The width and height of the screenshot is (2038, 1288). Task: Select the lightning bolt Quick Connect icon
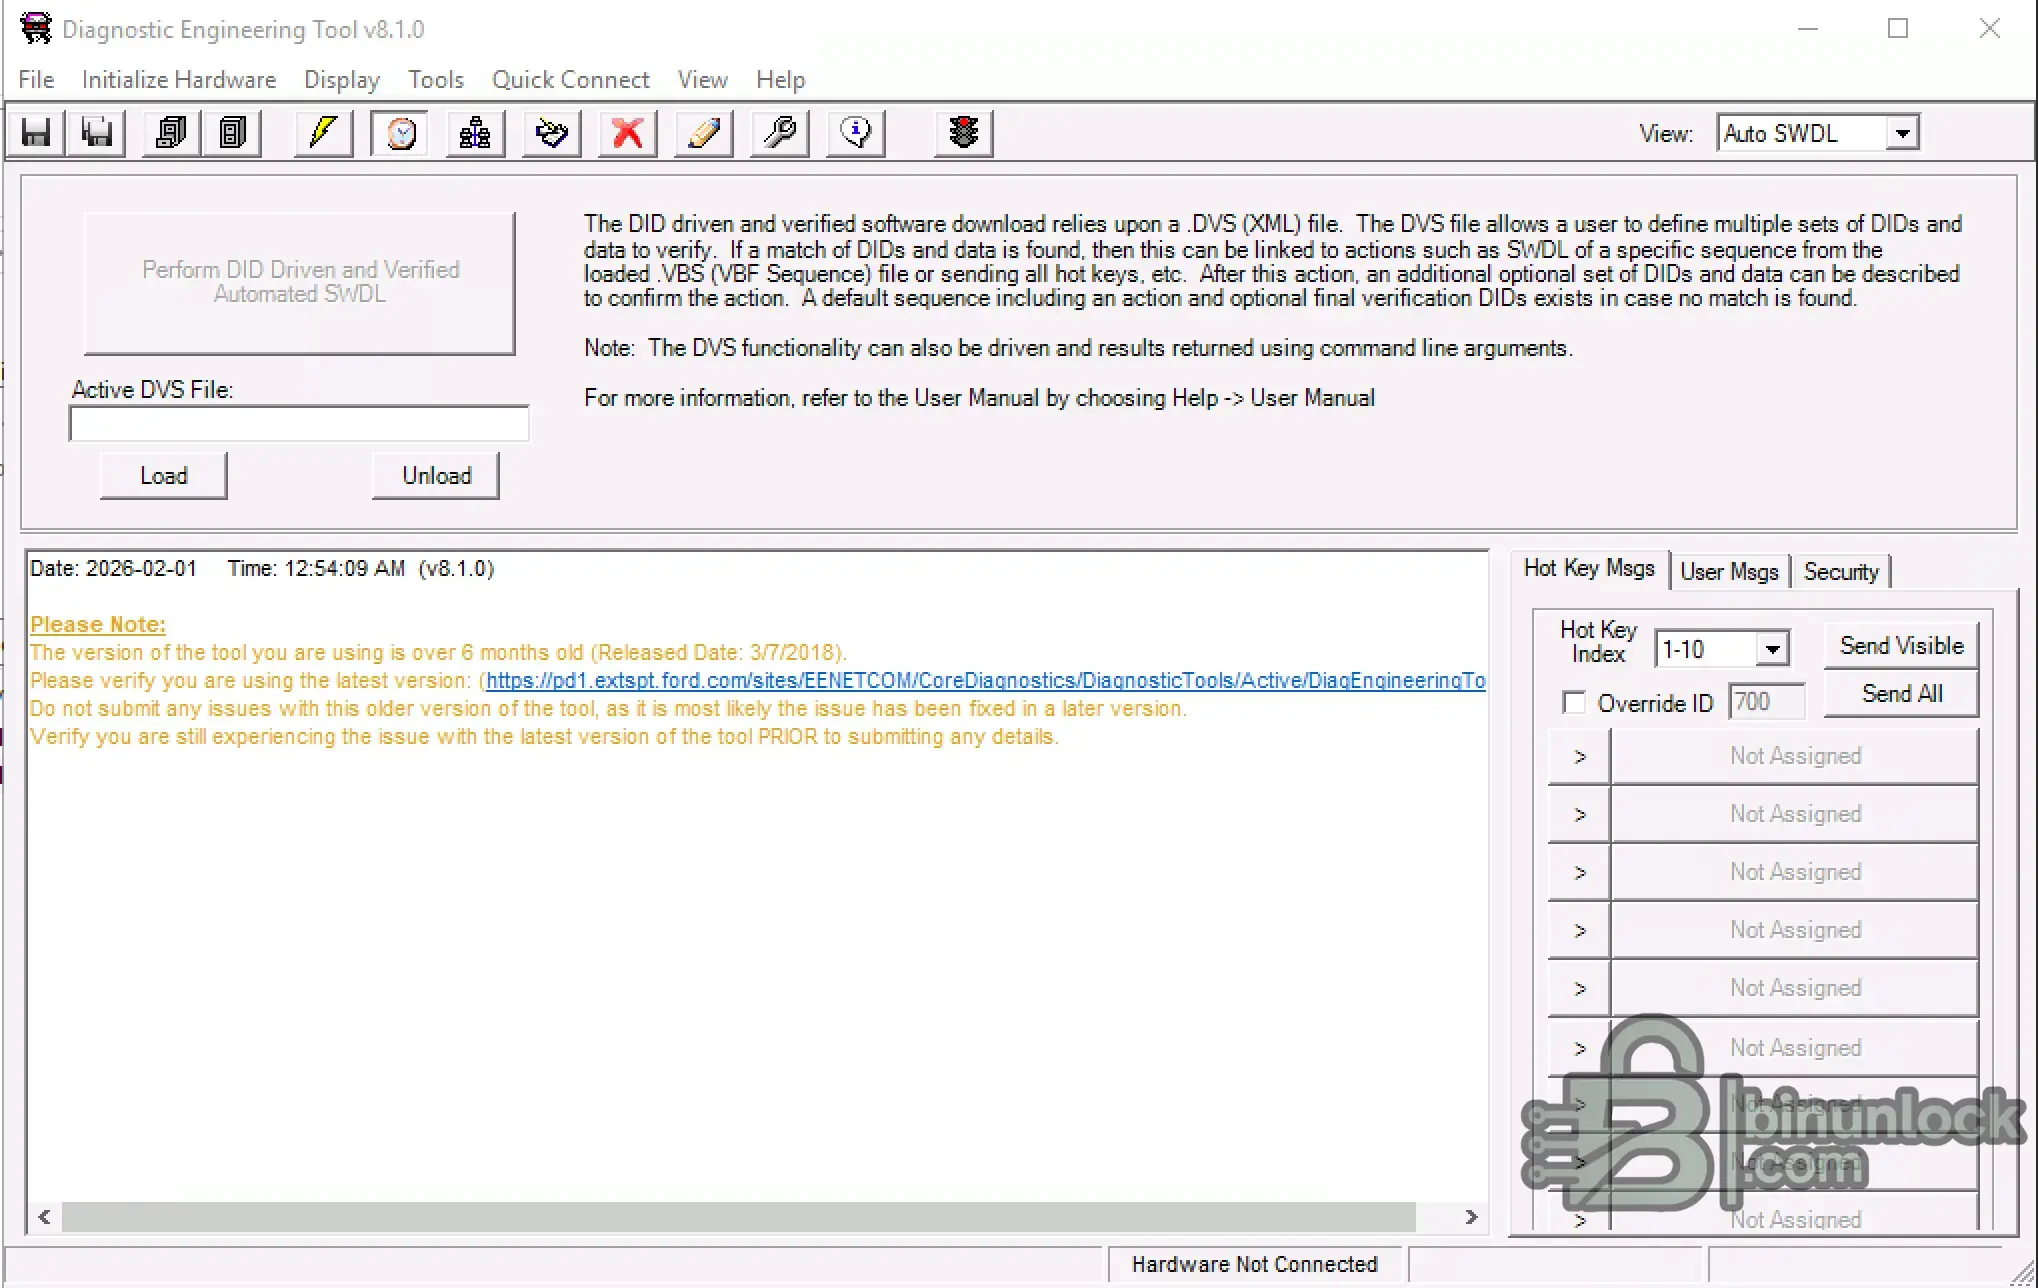tap(322, 132)
